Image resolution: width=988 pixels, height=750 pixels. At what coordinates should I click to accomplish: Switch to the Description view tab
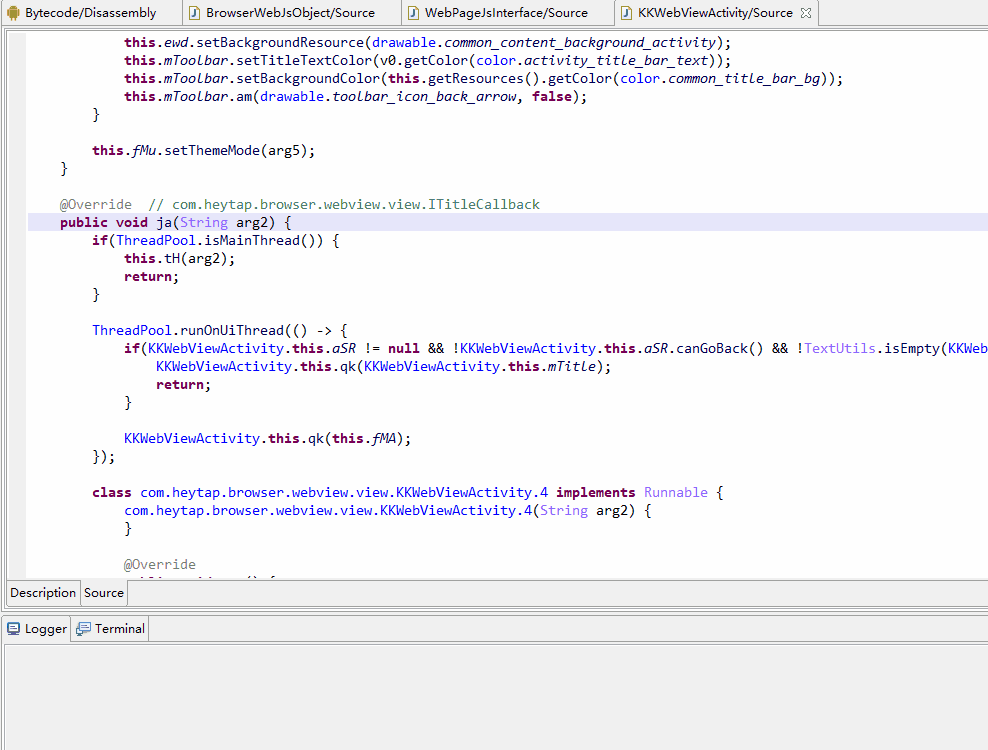pos(43,592)
